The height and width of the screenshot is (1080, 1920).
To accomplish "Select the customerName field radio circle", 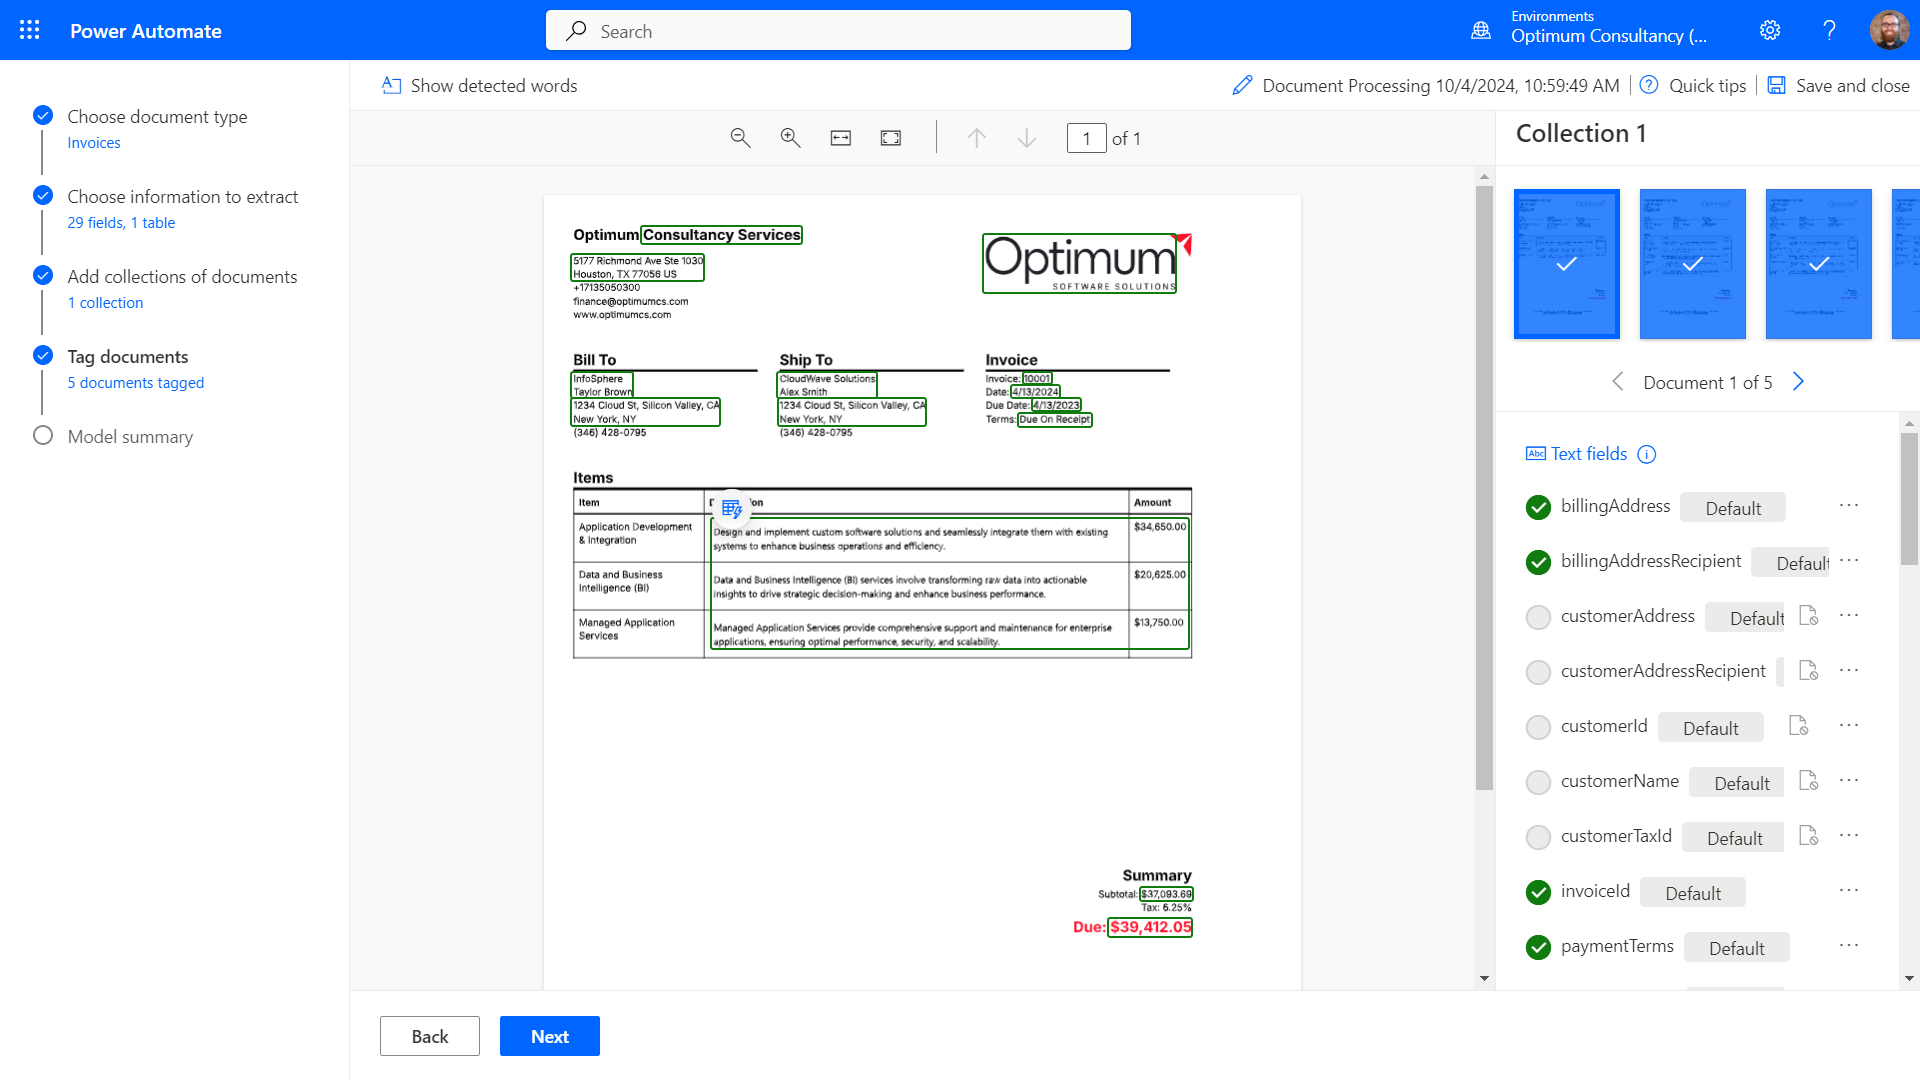I will pyautogui.click(x=1538, y=782).
